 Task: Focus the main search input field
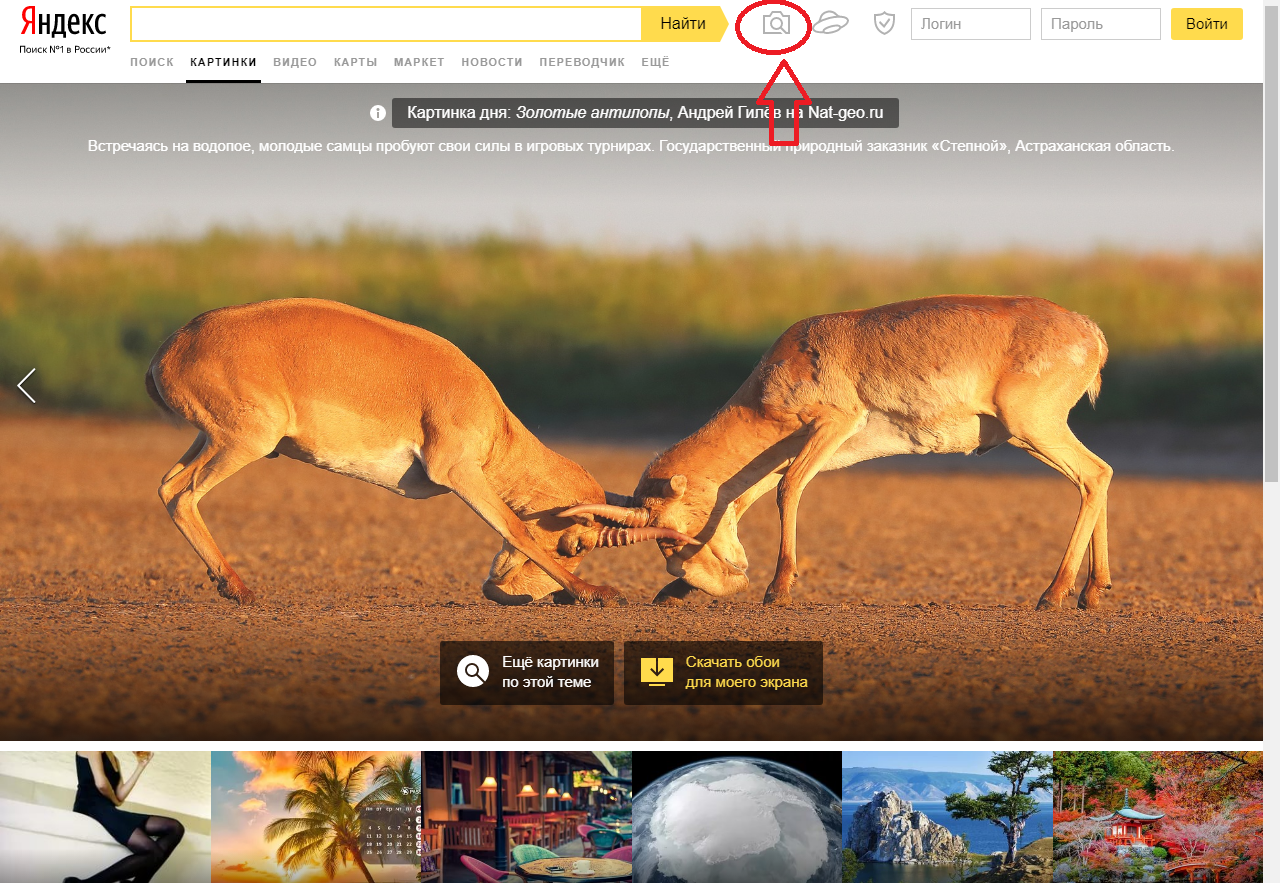pyautogui.click(x=386, y=24)
